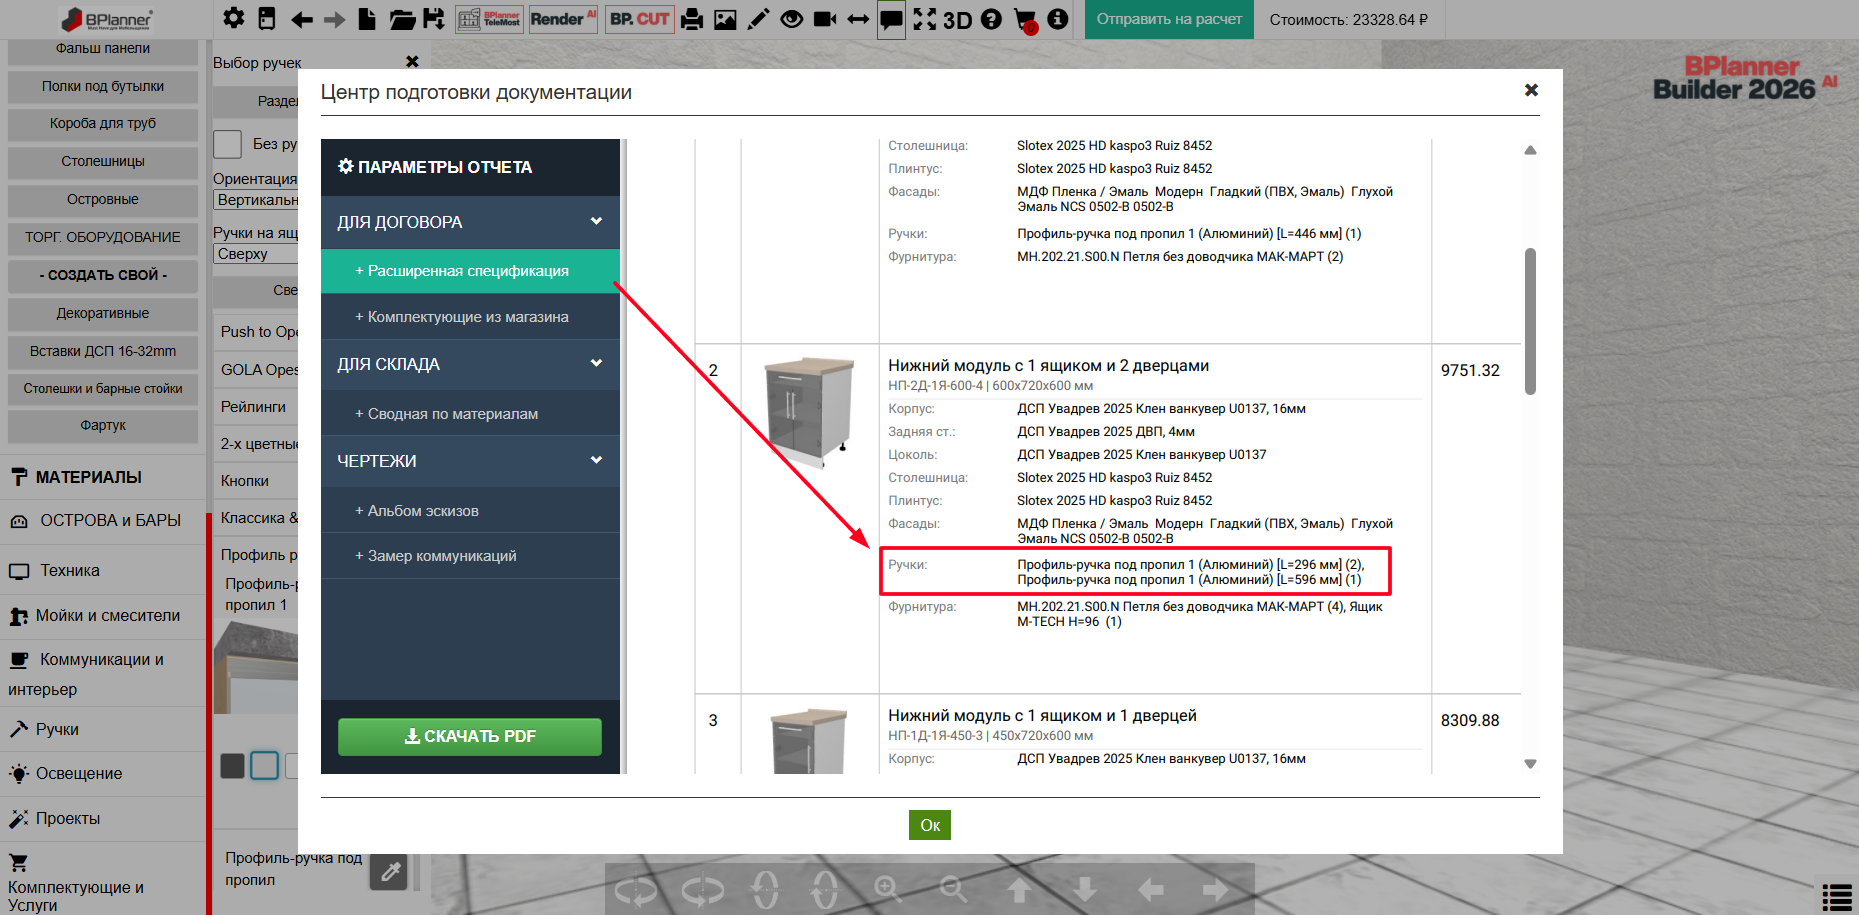Open the BP.CUT module
Image resolution: width=1859 pixels, height=915 pixels.
(640, 19)
